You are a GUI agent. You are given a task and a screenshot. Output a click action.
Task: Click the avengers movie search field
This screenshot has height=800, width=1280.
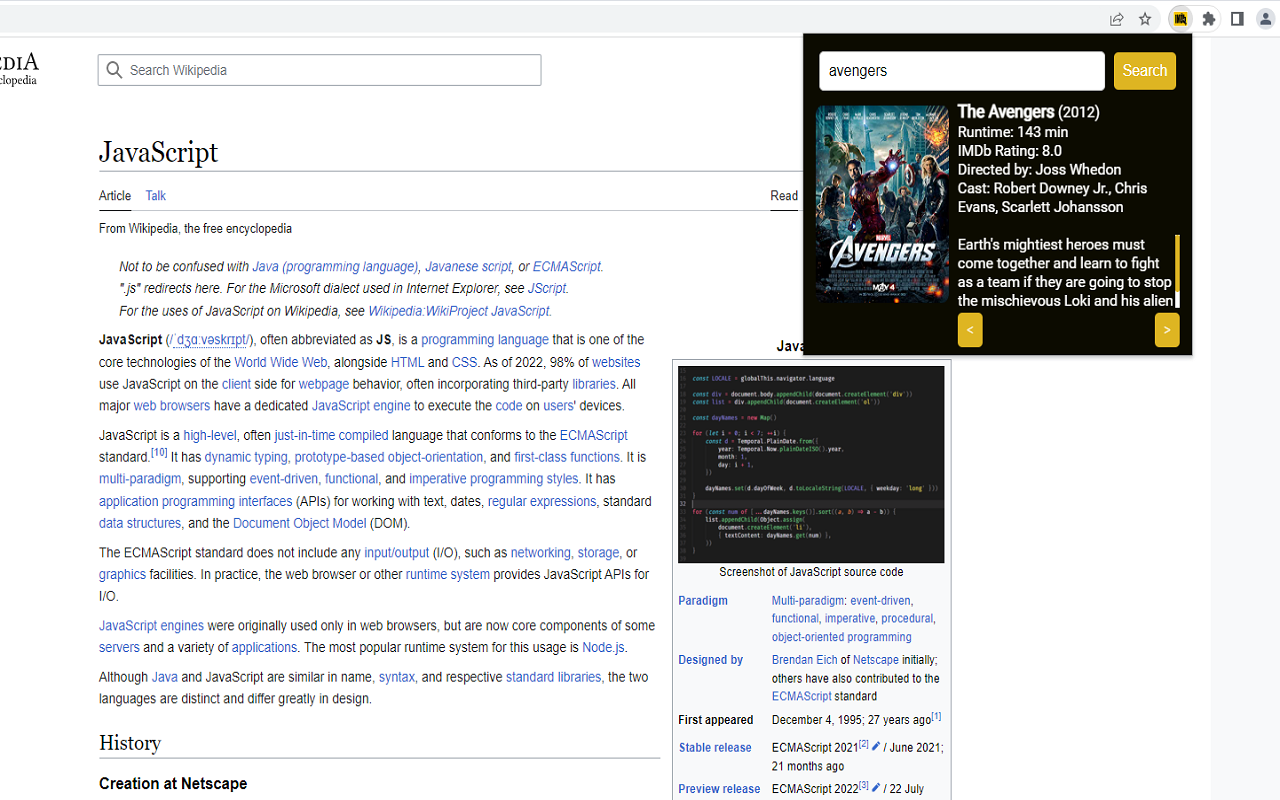click(962, 71)
